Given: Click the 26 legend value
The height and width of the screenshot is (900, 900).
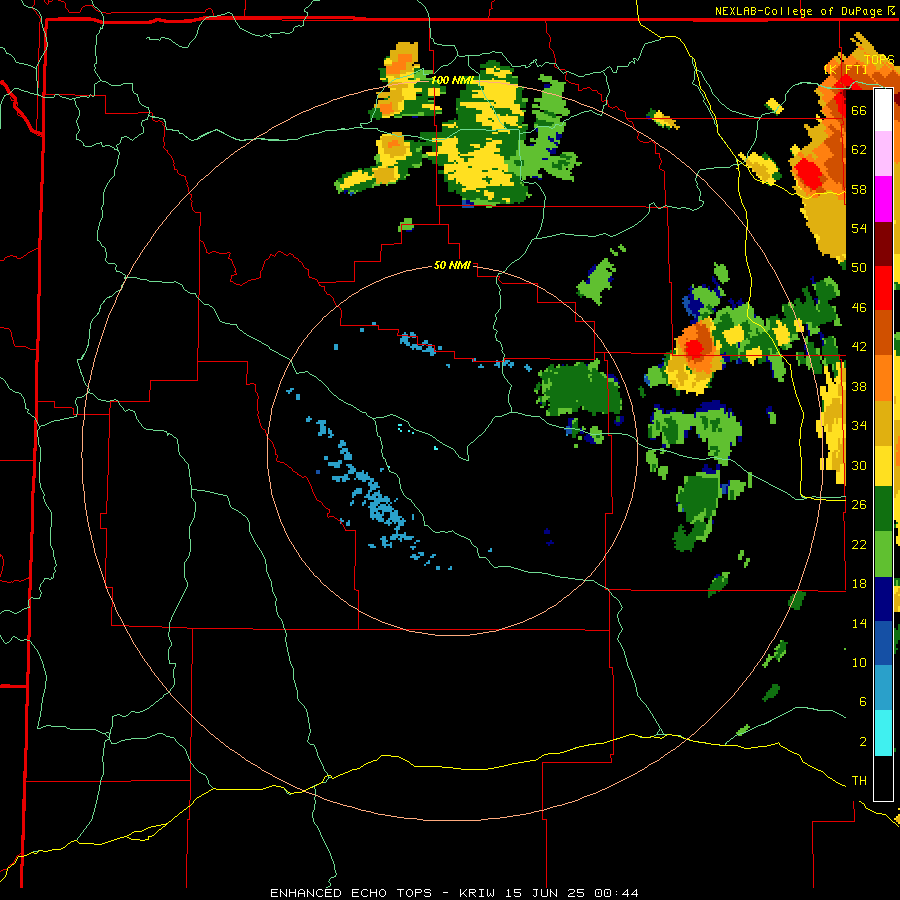Looking at the screenshot, I should pos(859,505).
